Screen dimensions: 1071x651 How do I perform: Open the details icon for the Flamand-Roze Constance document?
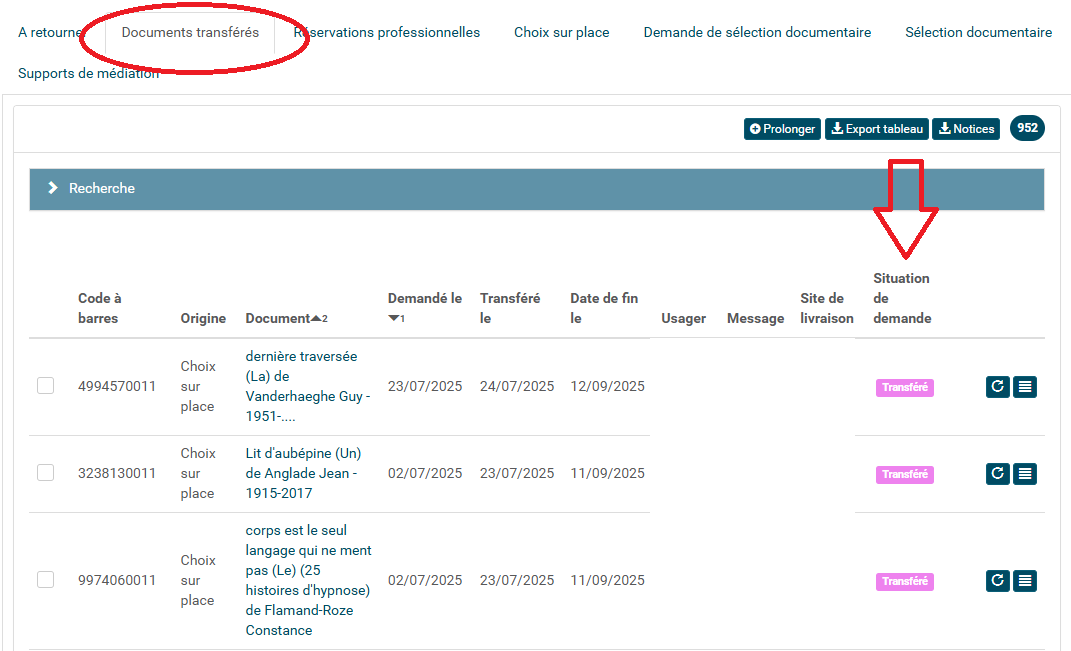pyautogui.click(x=1025, y=580)
